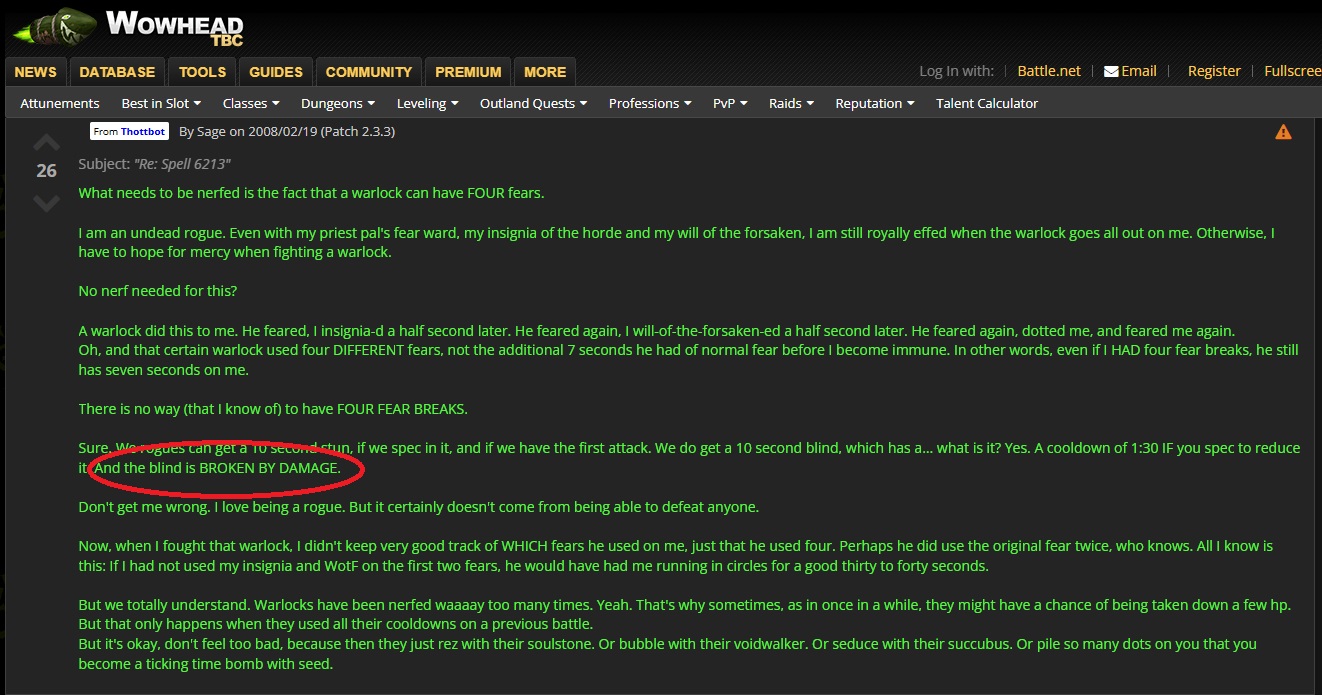
Task: Click the Register link
Action: coord(1214,71)
